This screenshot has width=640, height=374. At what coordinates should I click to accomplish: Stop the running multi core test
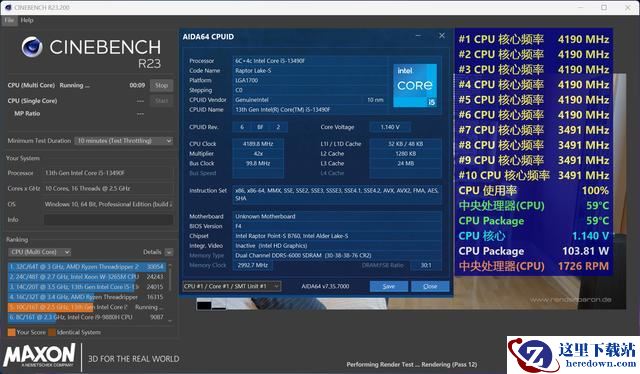point(161,85)
